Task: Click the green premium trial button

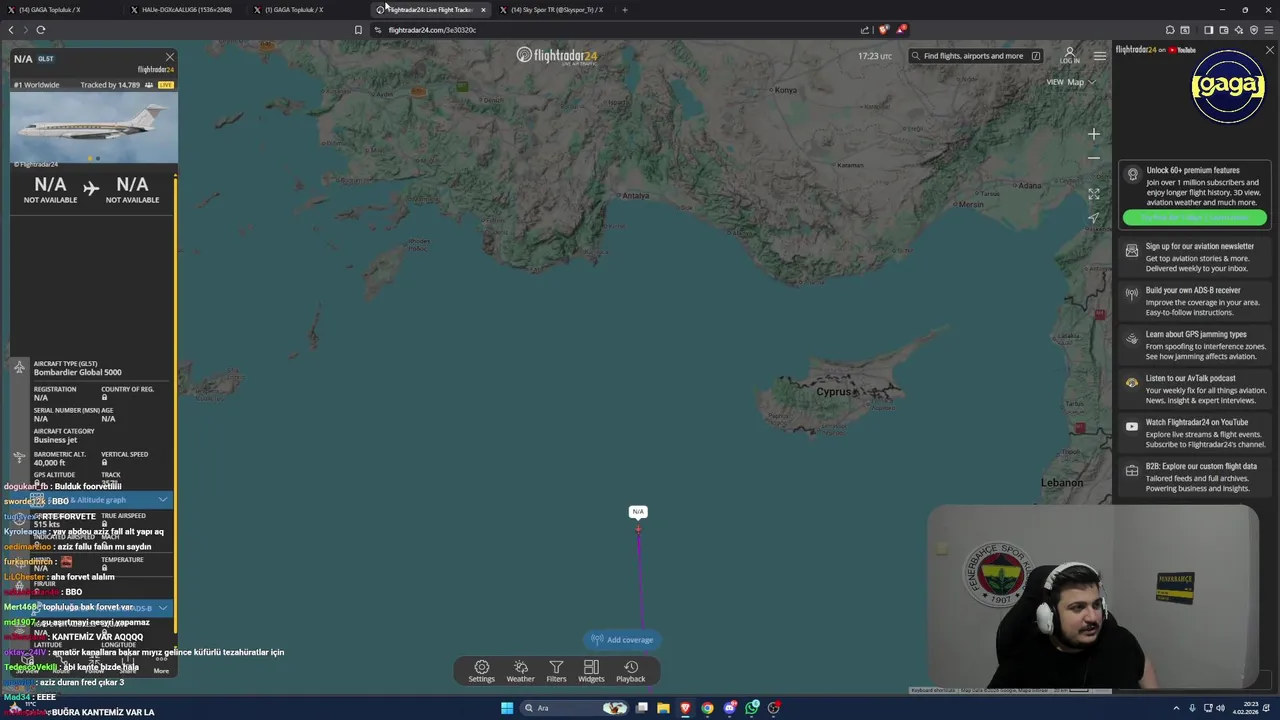Action: 1194,217
